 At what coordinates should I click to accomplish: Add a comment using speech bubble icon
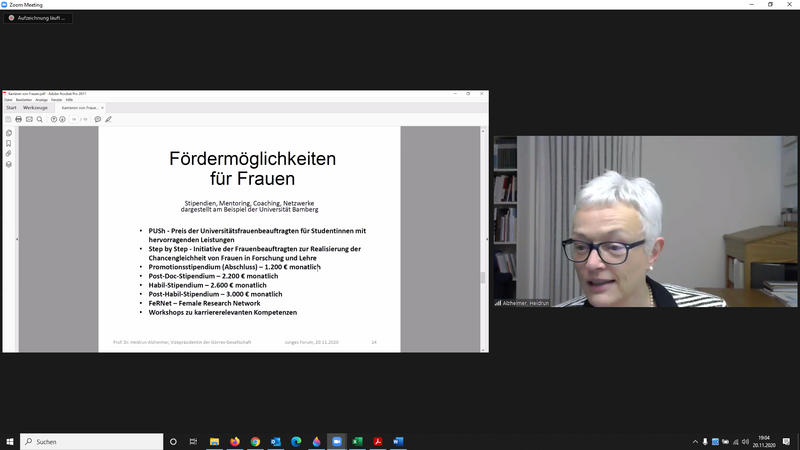tap(97, 119)
